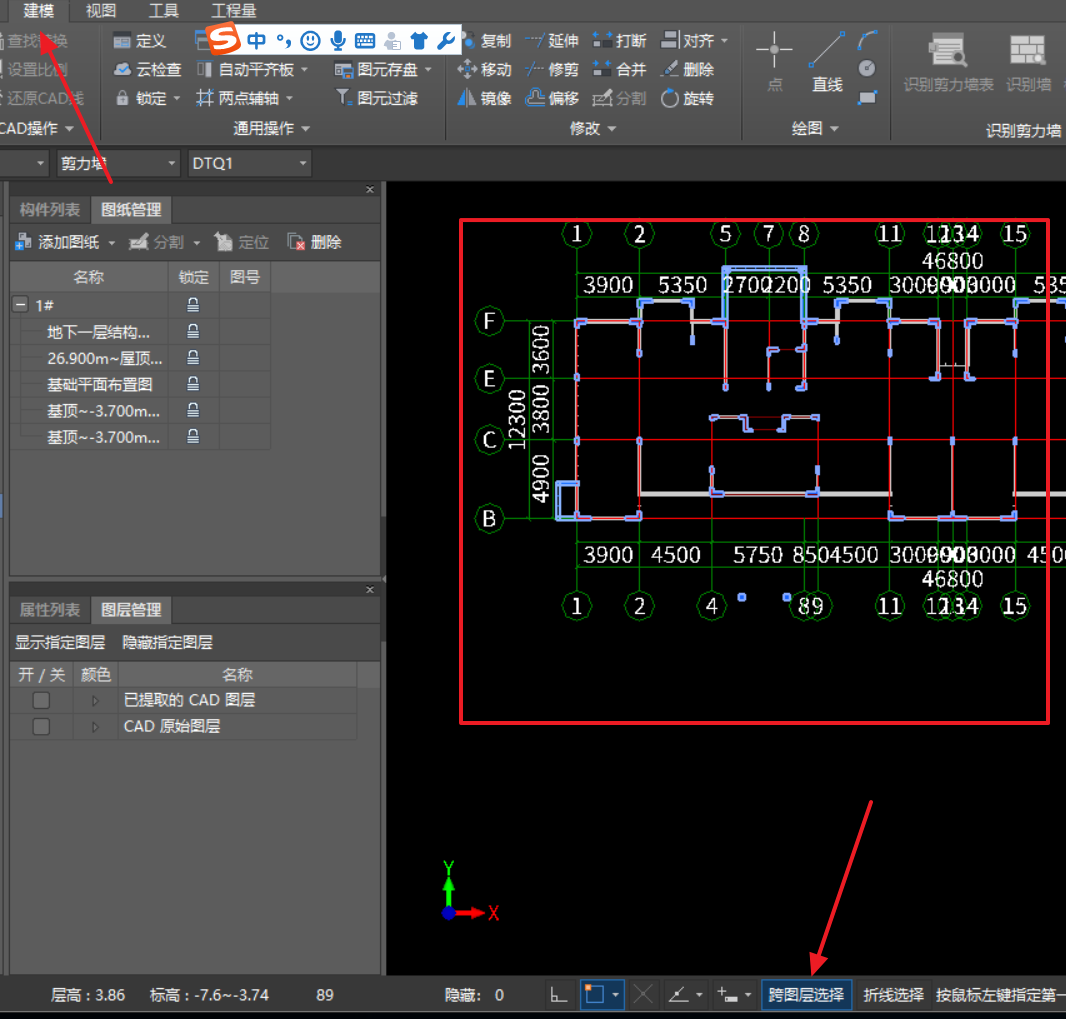
Task: Expand 已提取的 CAD 图层 color triangle
Action: point(95,700)
